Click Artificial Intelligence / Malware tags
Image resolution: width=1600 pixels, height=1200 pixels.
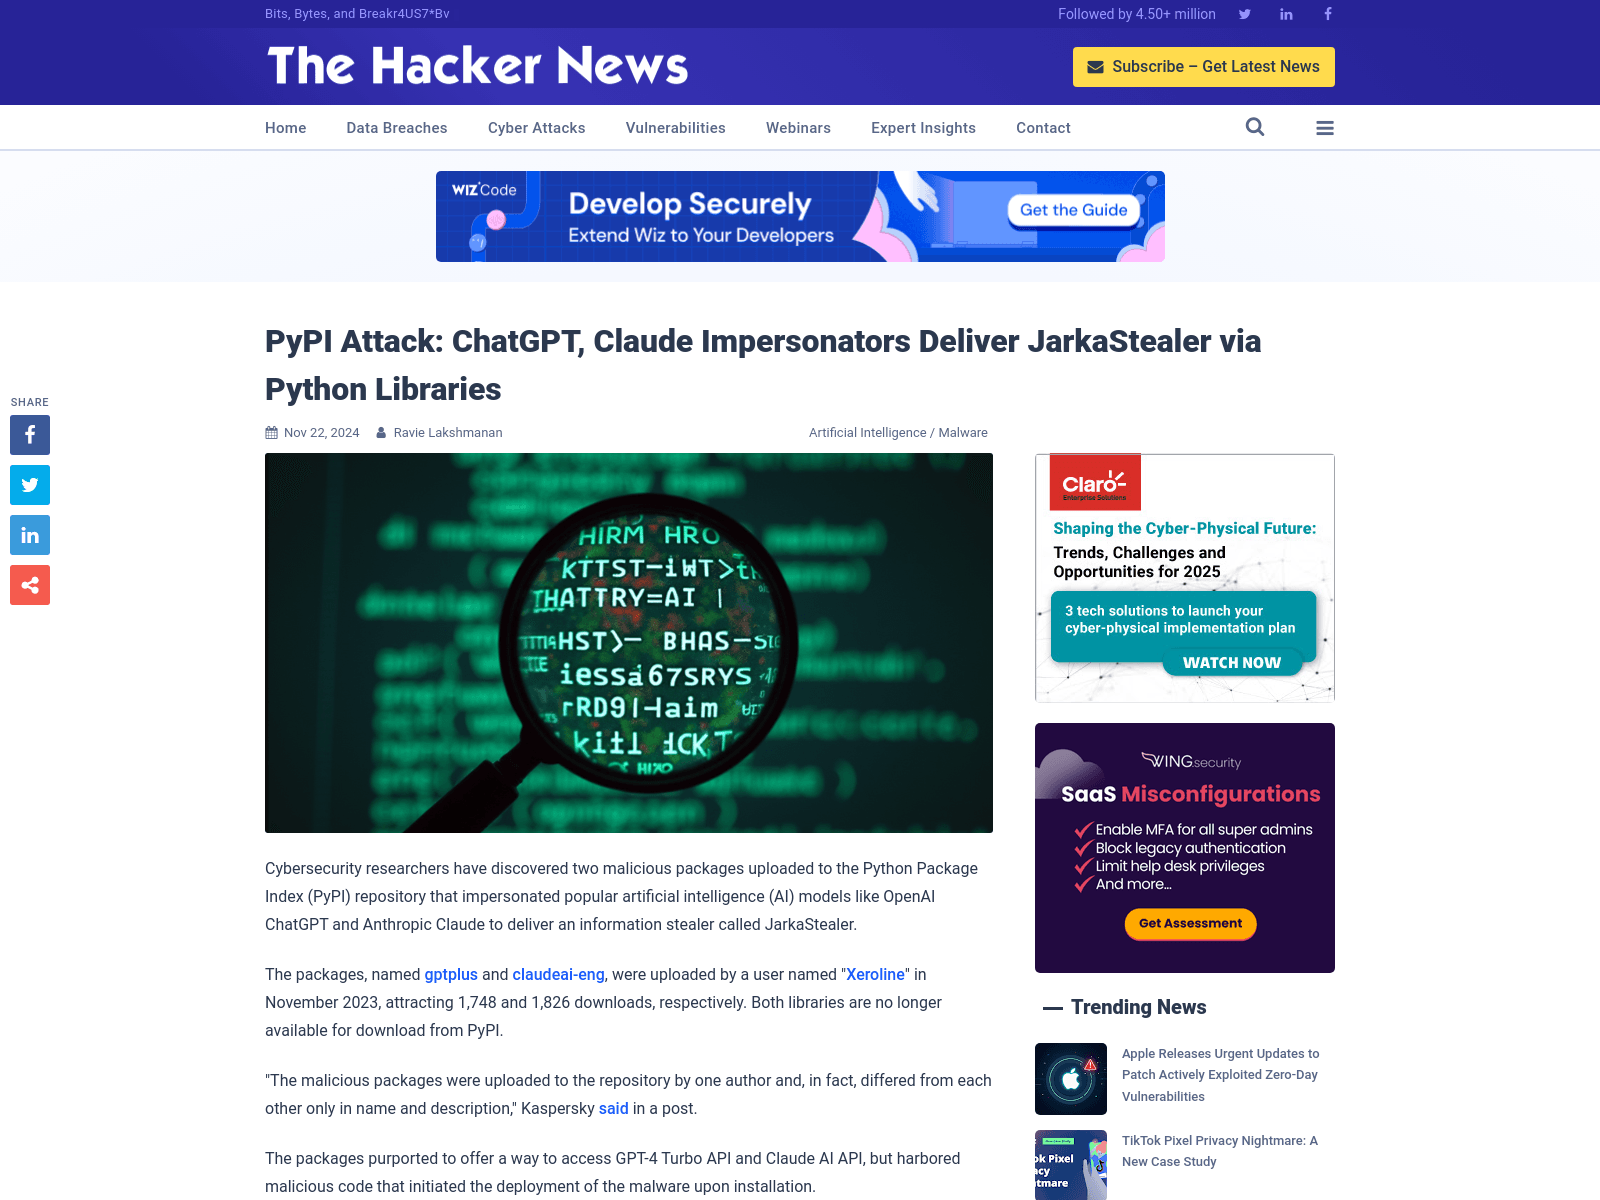pyautogui.click(x=898, y=433)
